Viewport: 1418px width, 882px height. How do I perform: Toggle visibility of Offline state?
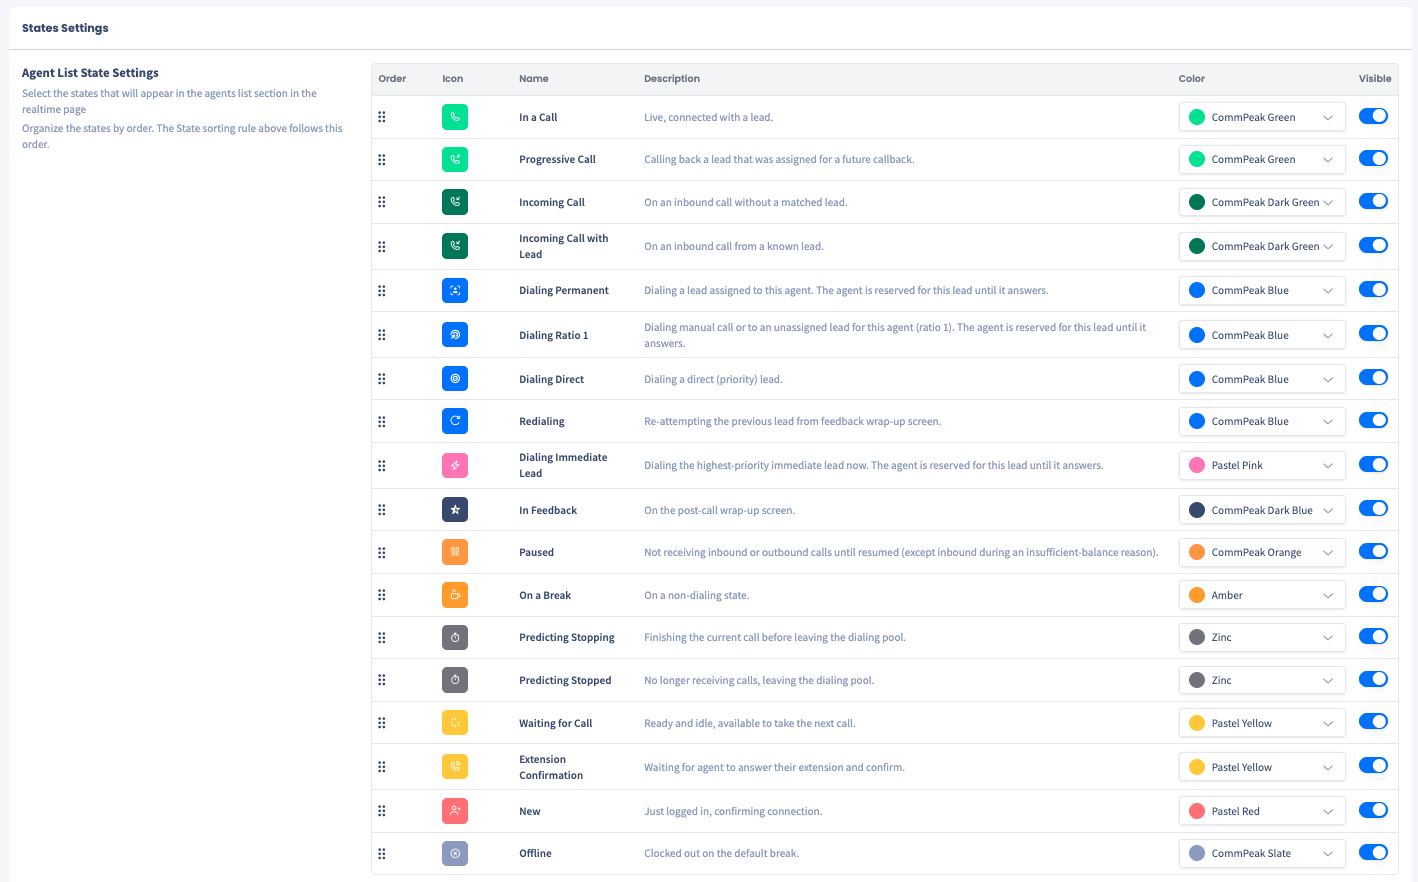pyautogui.click(x=1373, y=852)
